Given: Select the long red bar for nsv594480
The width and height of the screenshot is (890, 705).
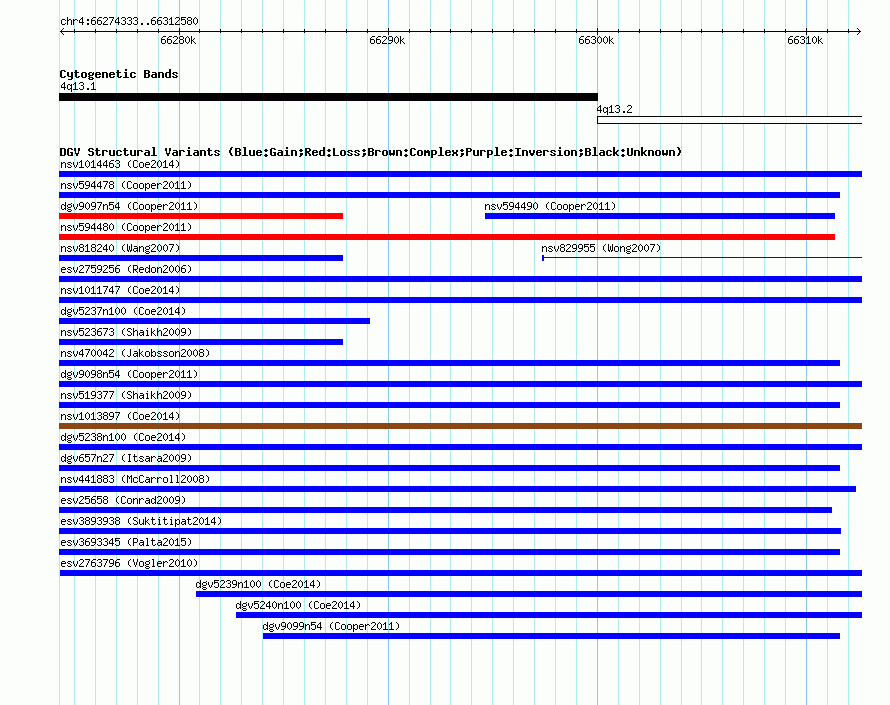Looking at the screenshot, I should pyautogui.click(x=447, y=237).
